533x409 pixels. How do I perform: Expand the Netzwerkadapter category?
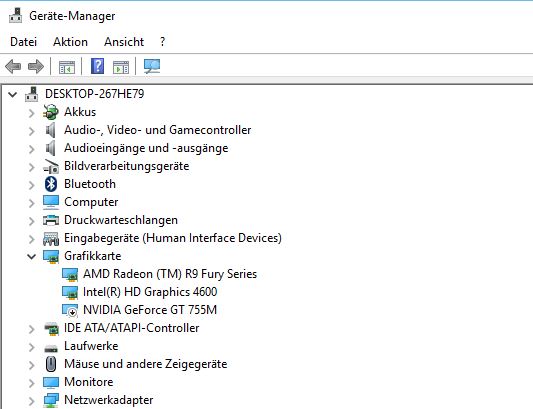coord(32,401)
